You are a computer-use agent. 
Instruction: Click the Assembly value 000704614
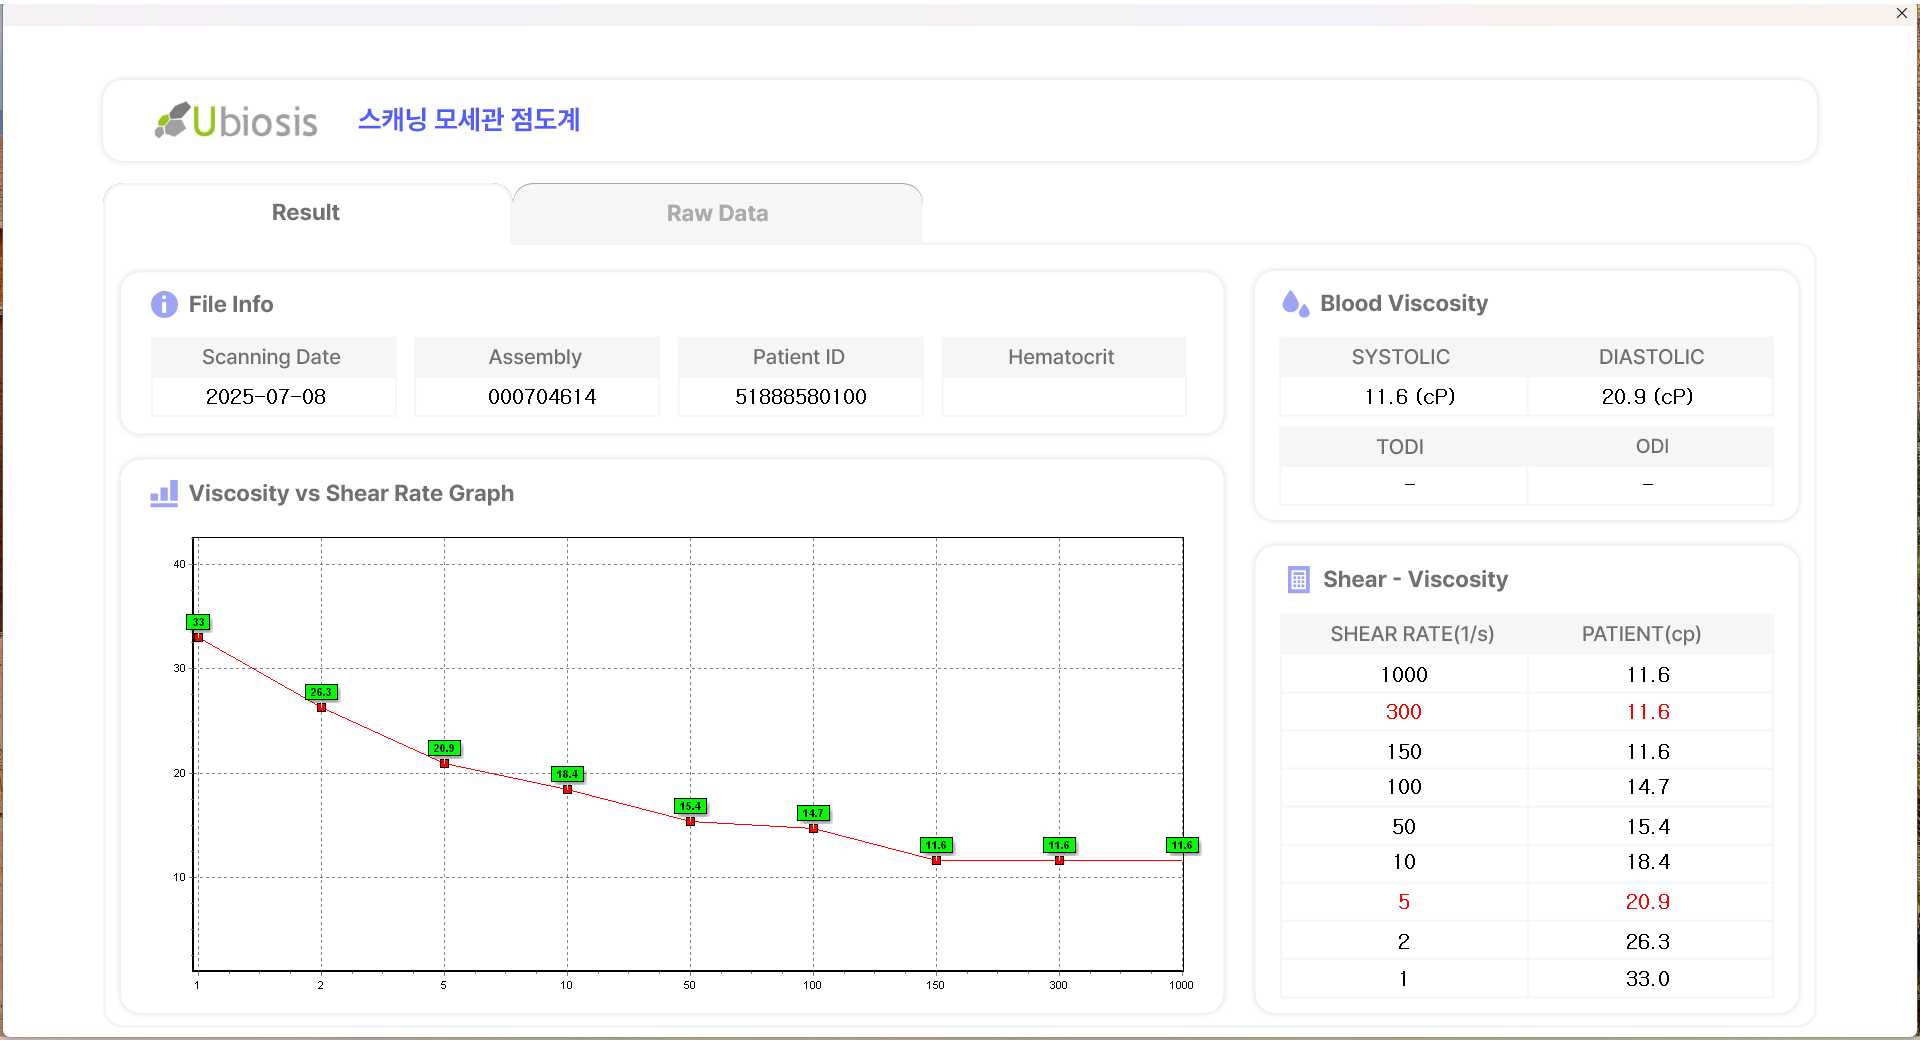tap(542, 397)
